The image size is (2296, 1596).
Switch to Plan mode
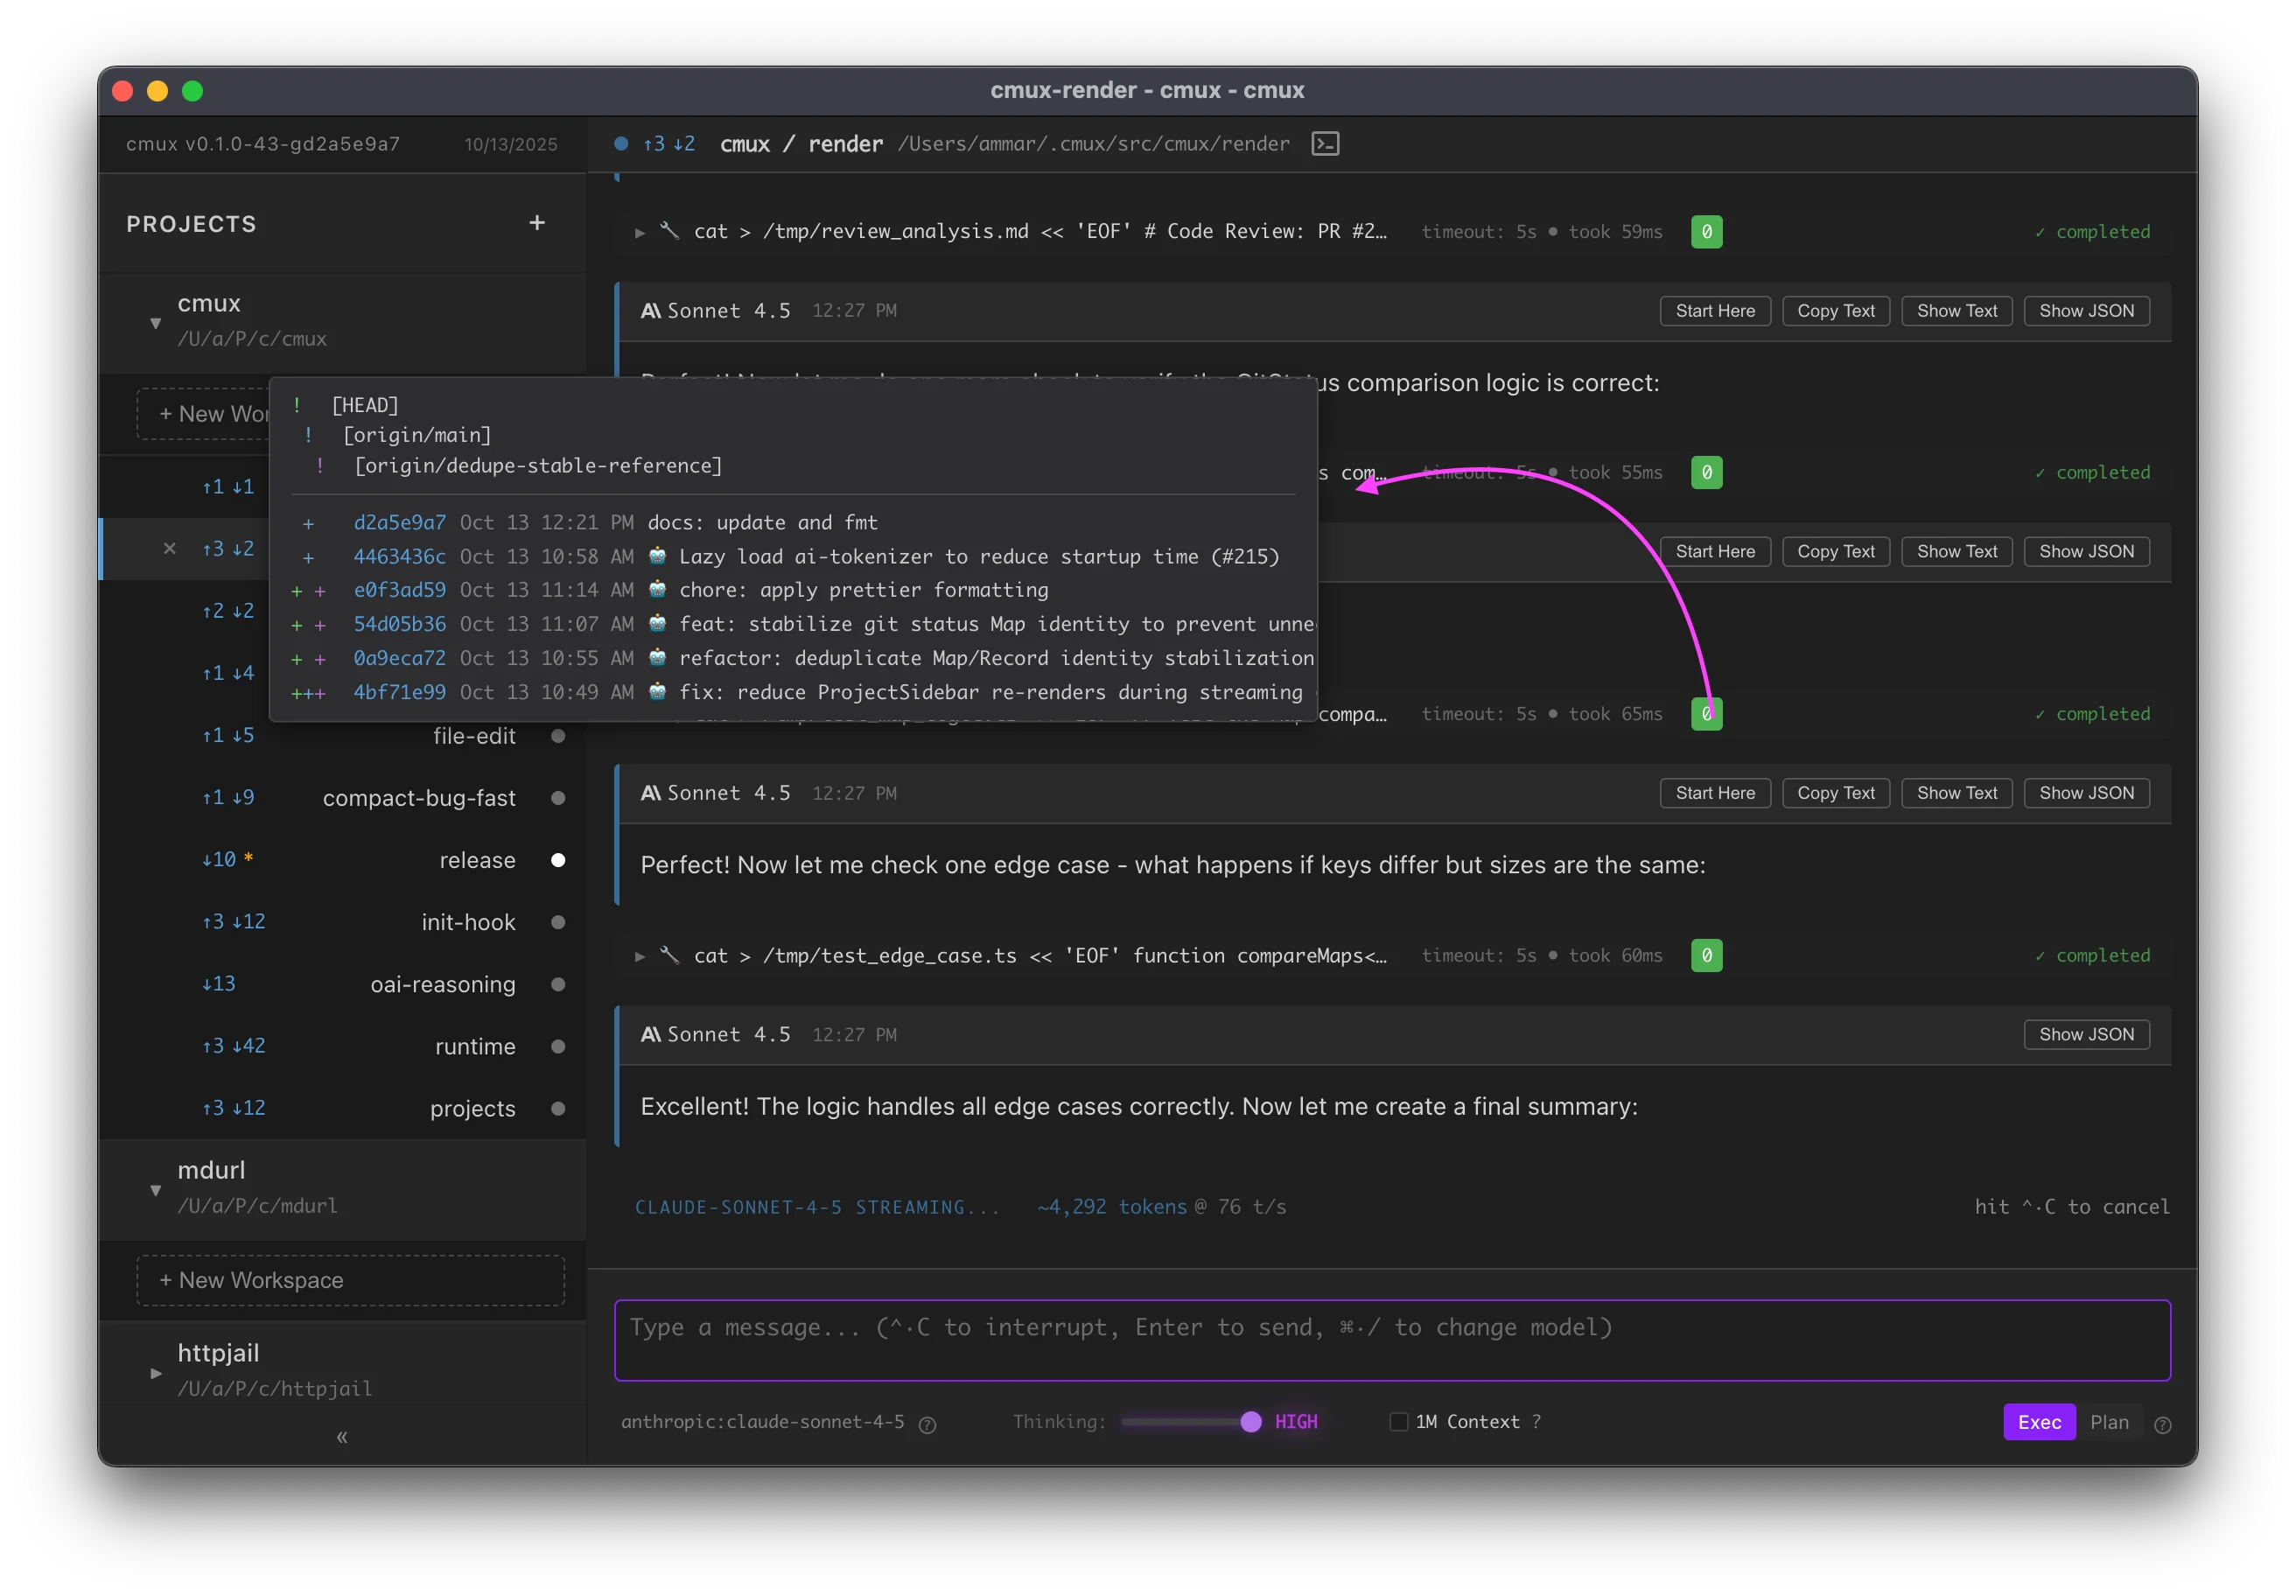[x=2110, y=1421]
